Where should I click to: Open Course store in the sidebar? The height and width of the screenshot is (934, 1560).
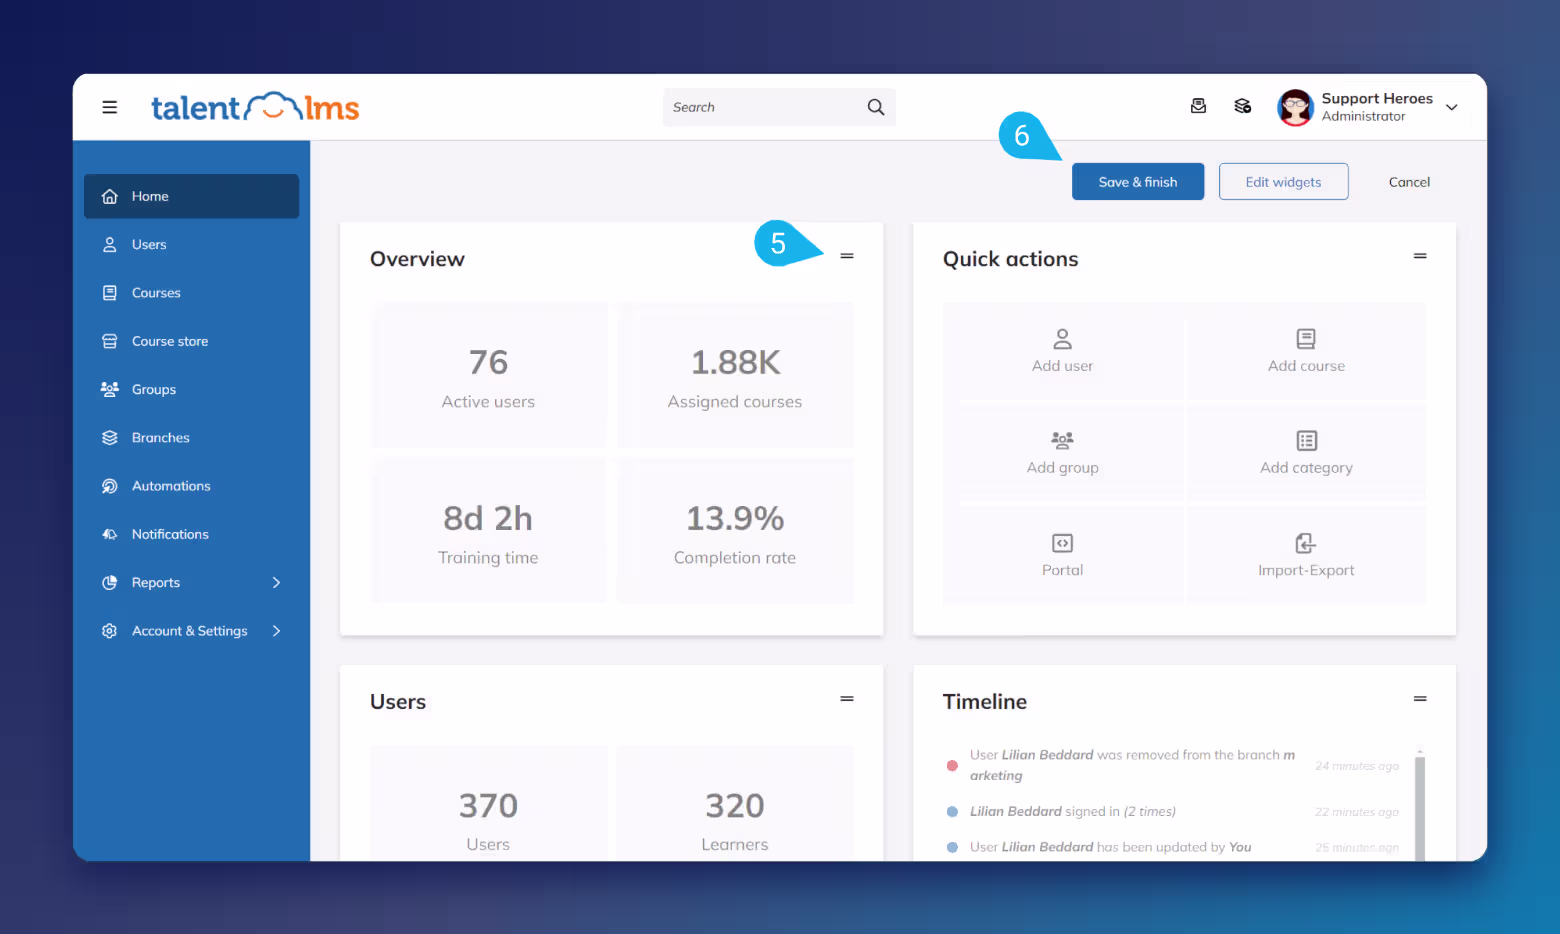click(x=191, y=341)
